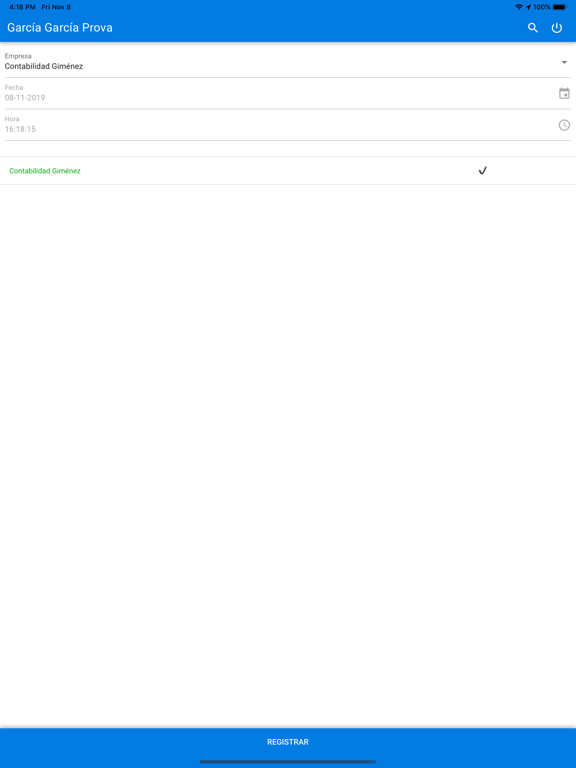Tap the power logout icon
The height and width of the screenshot is (768, 576).
click(557, 28)
